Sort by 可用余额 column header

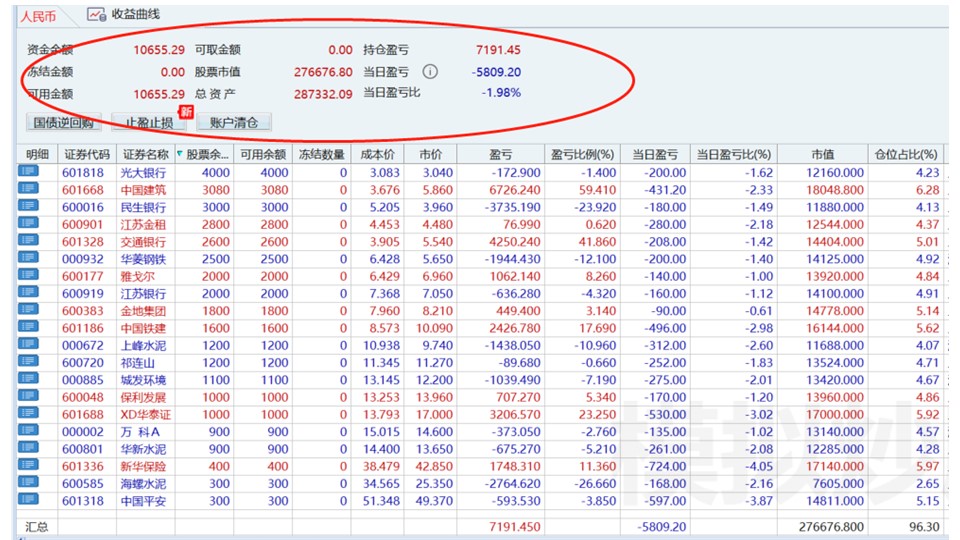(263, 154)
